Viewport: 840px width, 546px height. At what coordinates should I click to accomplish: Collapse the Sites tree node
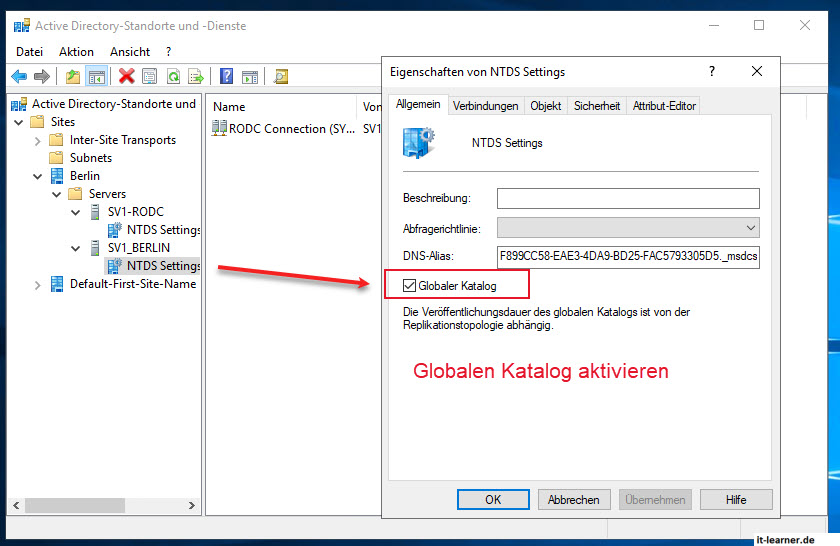(x=19, y=122)
